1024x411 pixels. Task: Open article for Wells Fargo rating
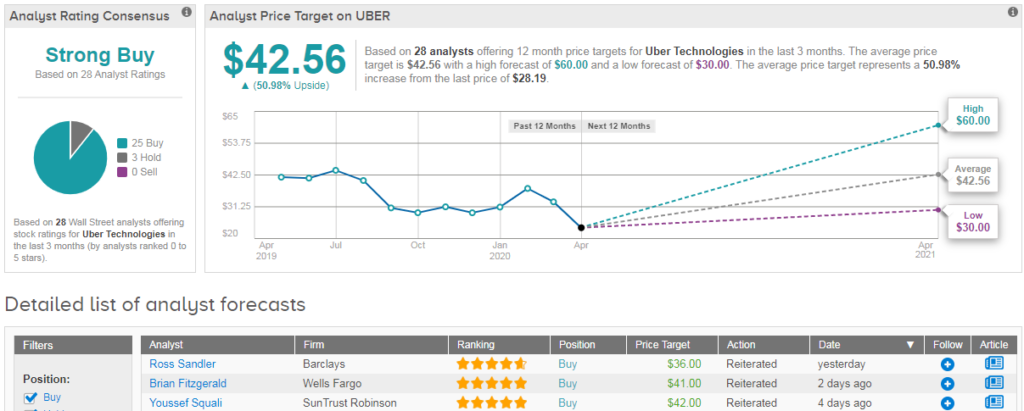click(x=994, y=383)
